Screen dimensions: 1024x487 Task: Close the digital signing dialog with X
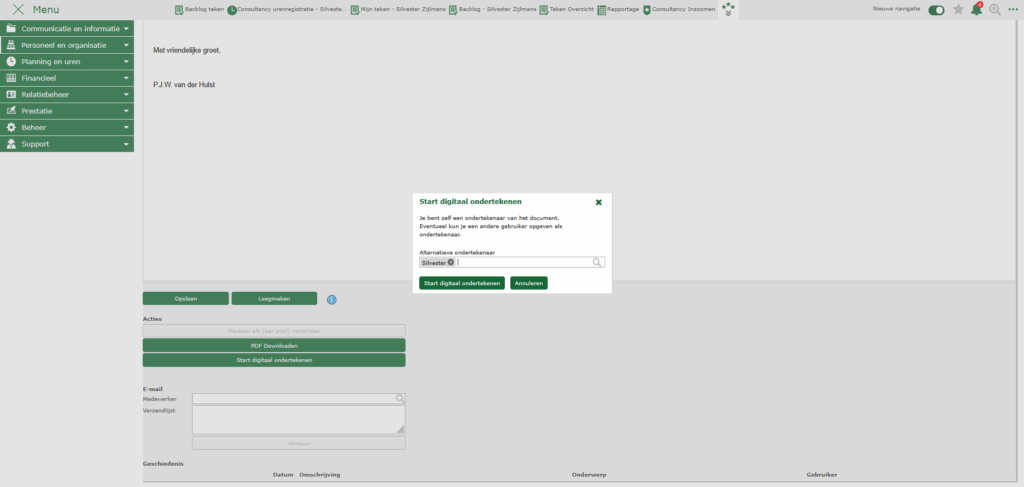pyautogui.click(x=599, y=202)
